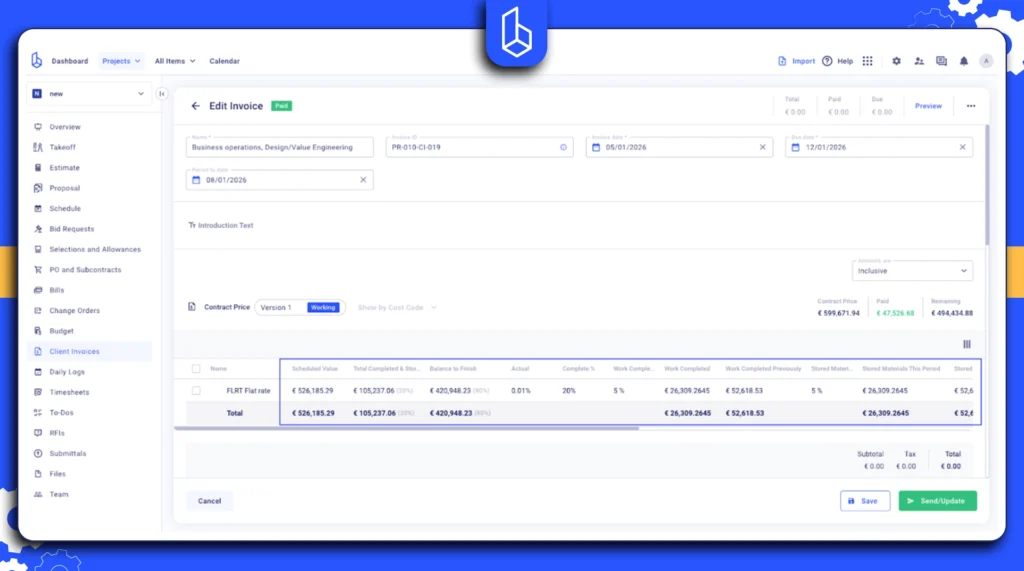
Task: Open the user management icon
Action: click(919, 61)
